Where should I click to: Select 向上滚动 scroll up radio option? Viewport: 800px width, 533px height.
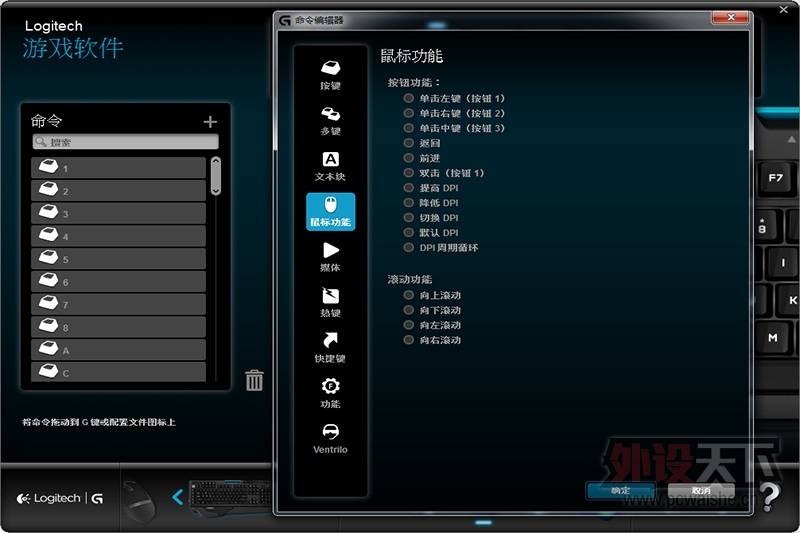408,296
